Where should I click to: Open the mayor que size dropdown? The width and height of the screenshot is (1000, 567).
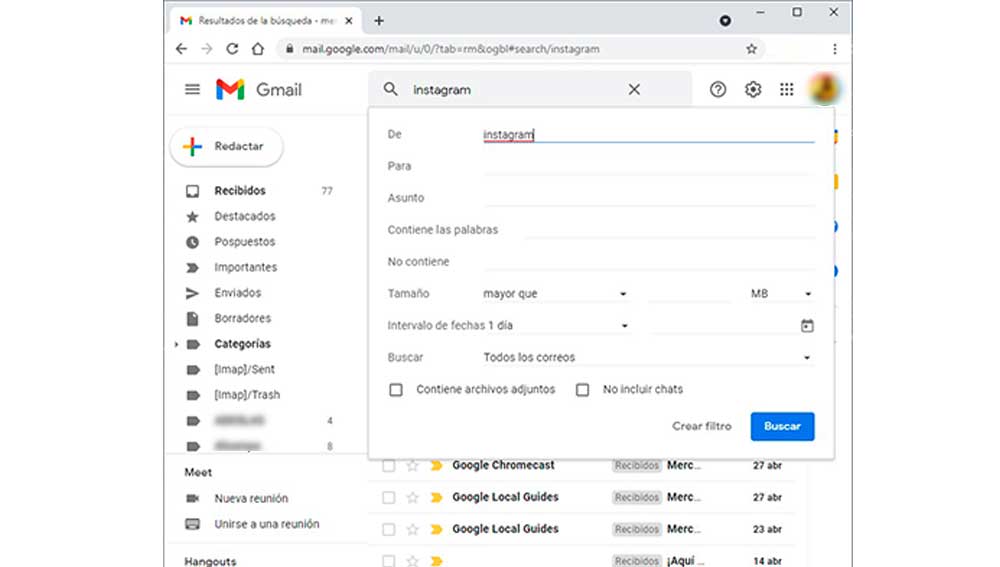click(x=555, y=293)
